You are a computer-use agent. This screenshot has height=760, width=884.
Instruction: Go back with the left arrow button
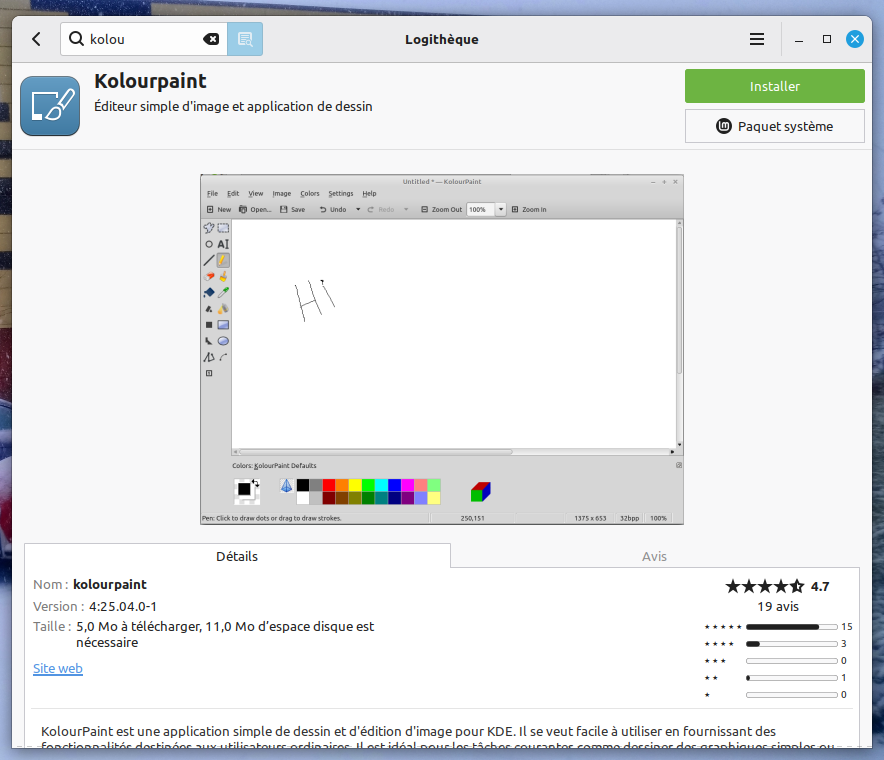click(x=37, y=39)
